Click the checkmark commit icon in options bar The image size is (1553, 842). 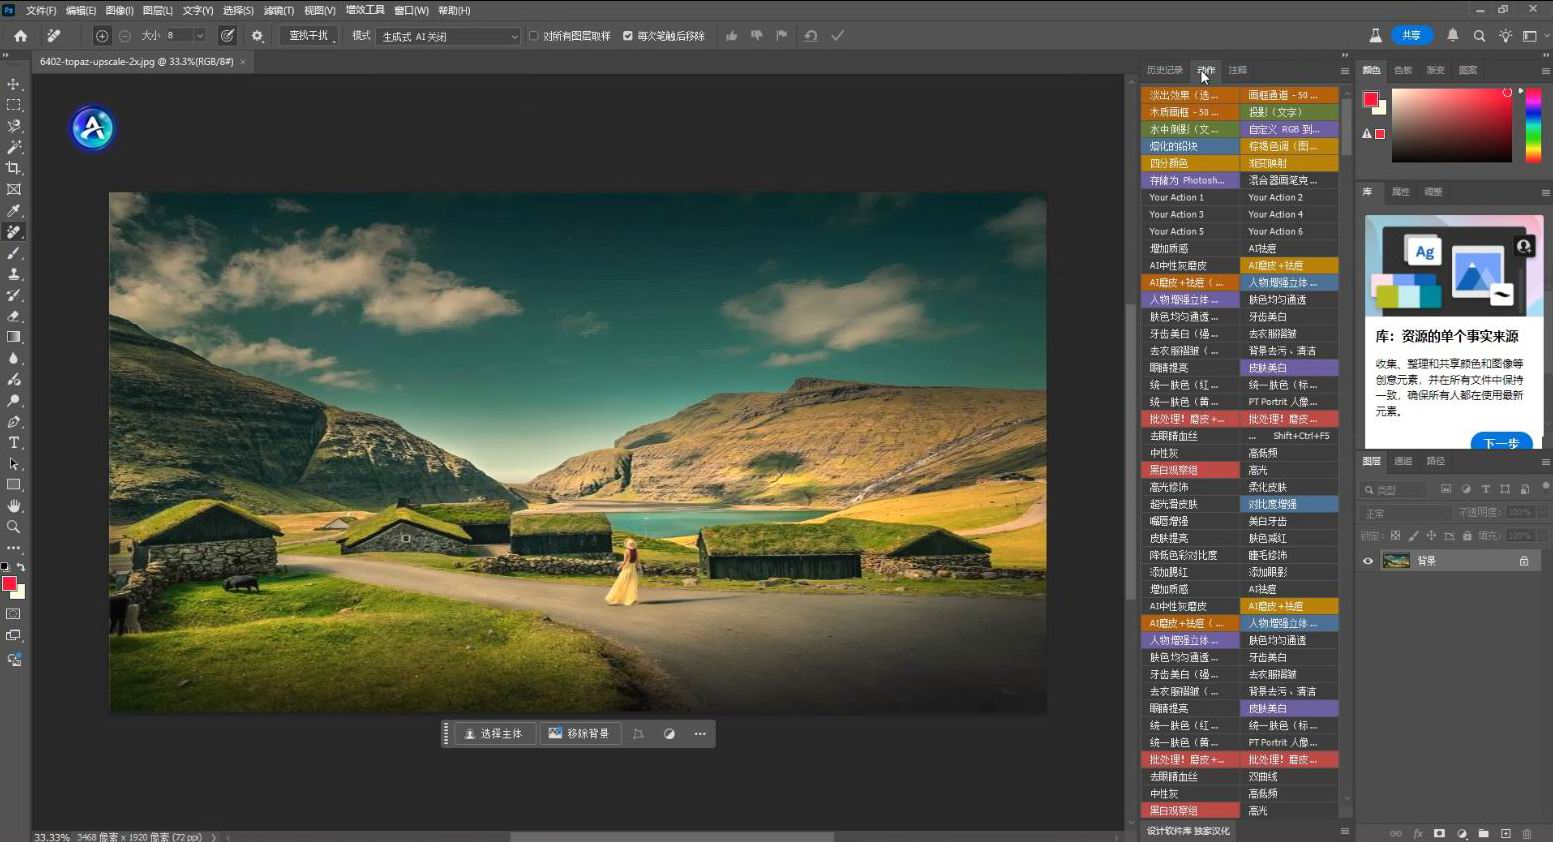point(837,36)
